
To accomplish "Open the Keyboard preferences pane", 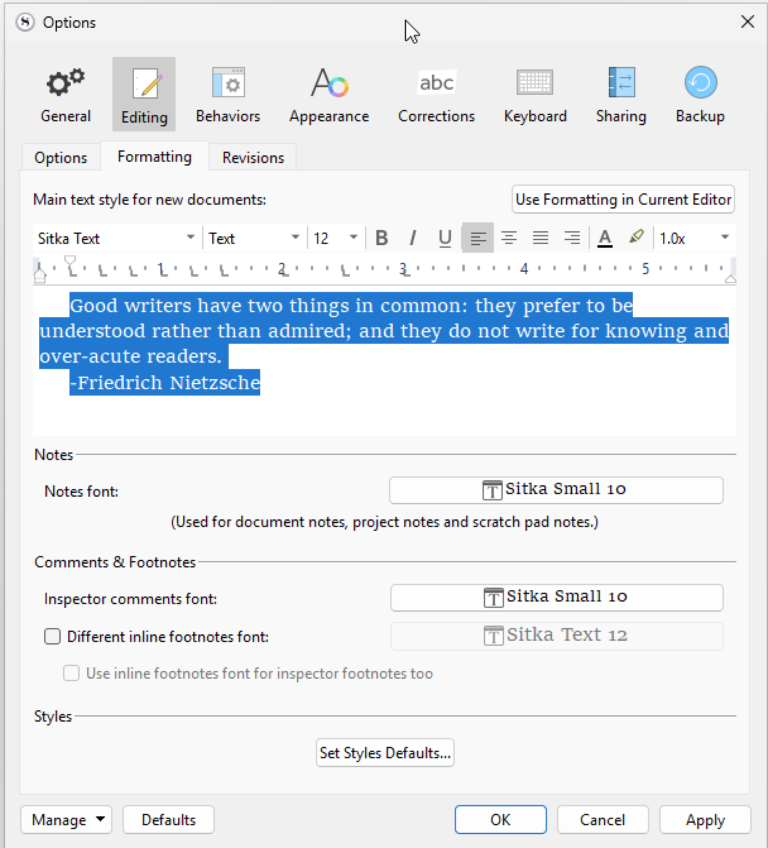I will (535, 95).
